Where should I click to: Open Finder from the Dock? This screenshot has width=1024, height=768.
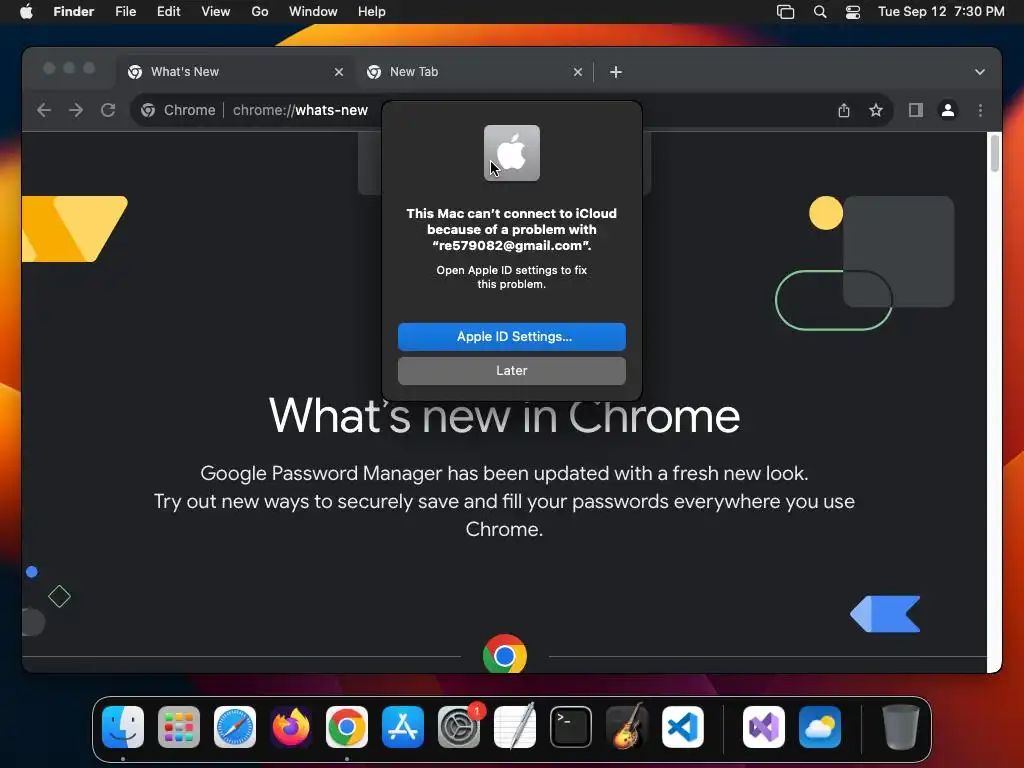[123, 727]
